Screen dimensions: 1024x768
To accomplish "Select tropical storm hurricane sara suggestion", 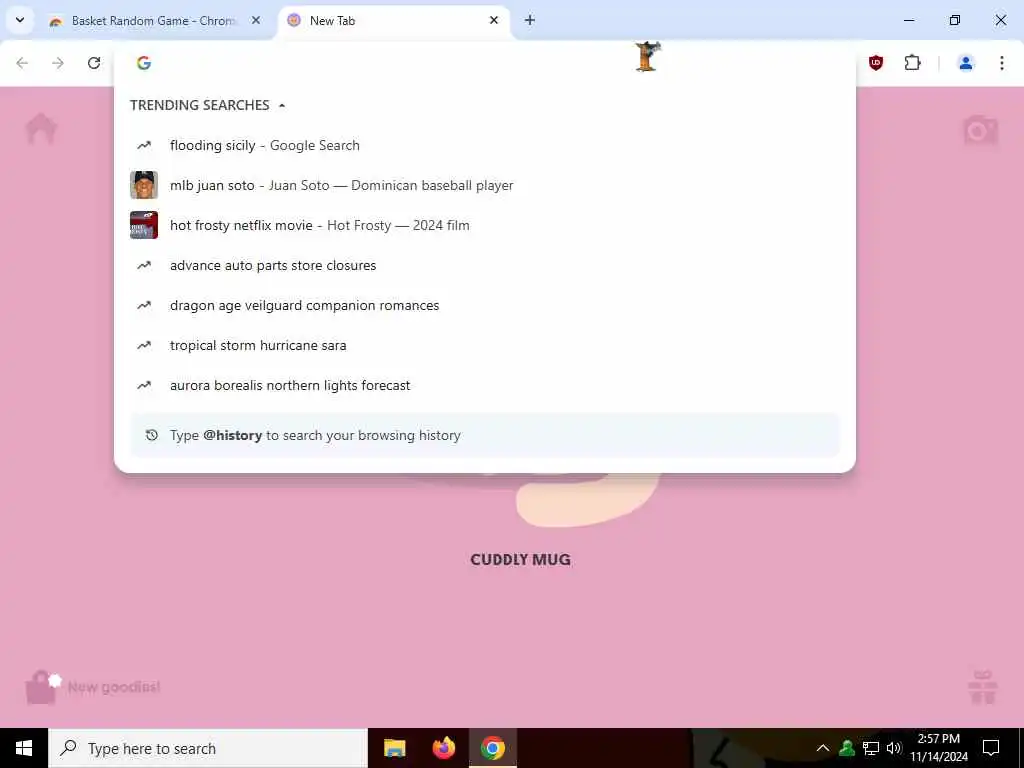I will click(485, 345).
